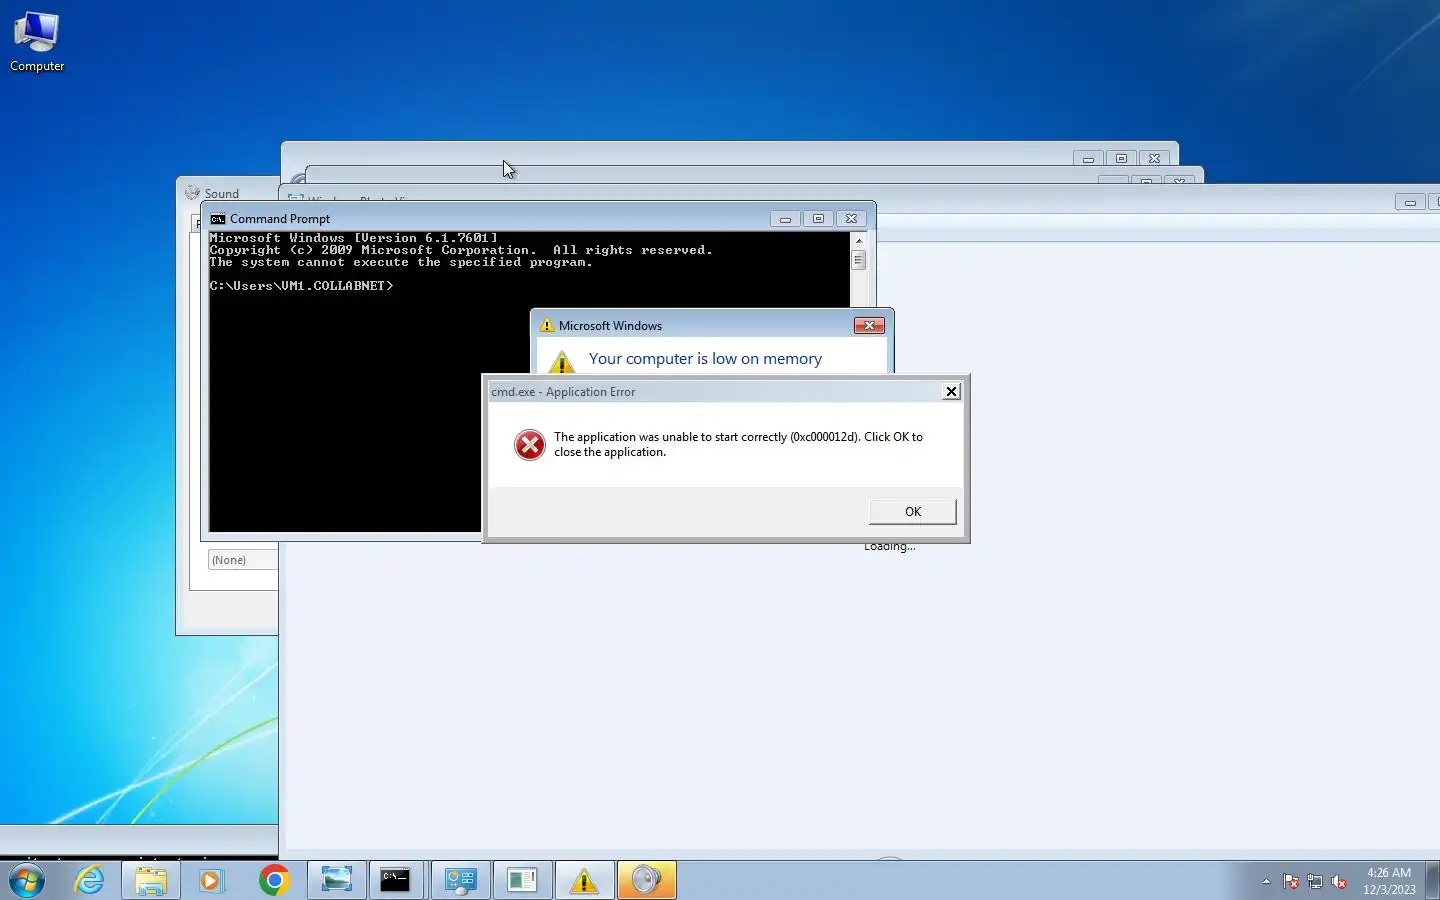Launch Internet Explorer from the taskbar
Viewport: 1440px width, 900px height.
point(90,880)
